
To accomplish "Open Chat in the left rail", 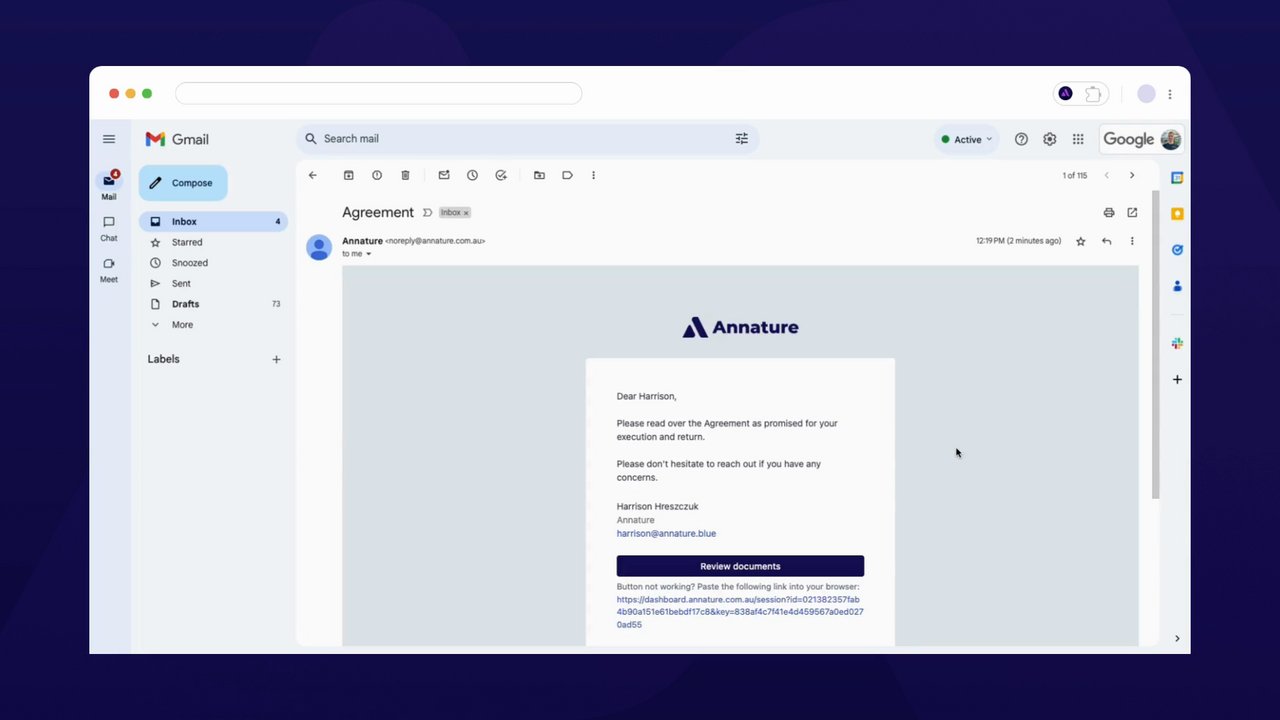I will tap(109, 228).
